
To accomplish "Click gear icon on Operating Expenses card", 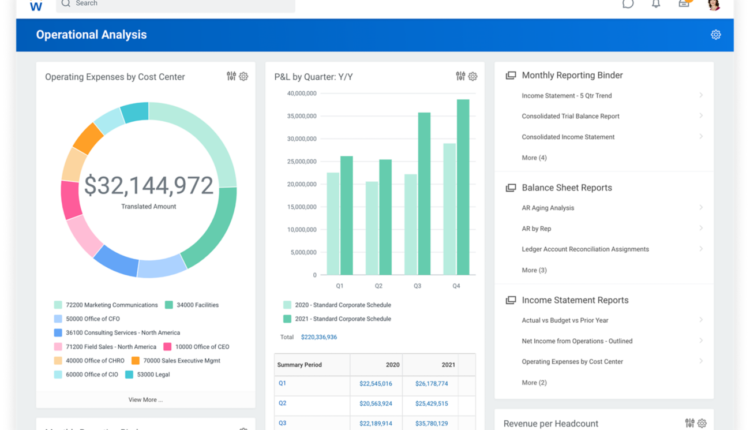I will coord(243,77).
